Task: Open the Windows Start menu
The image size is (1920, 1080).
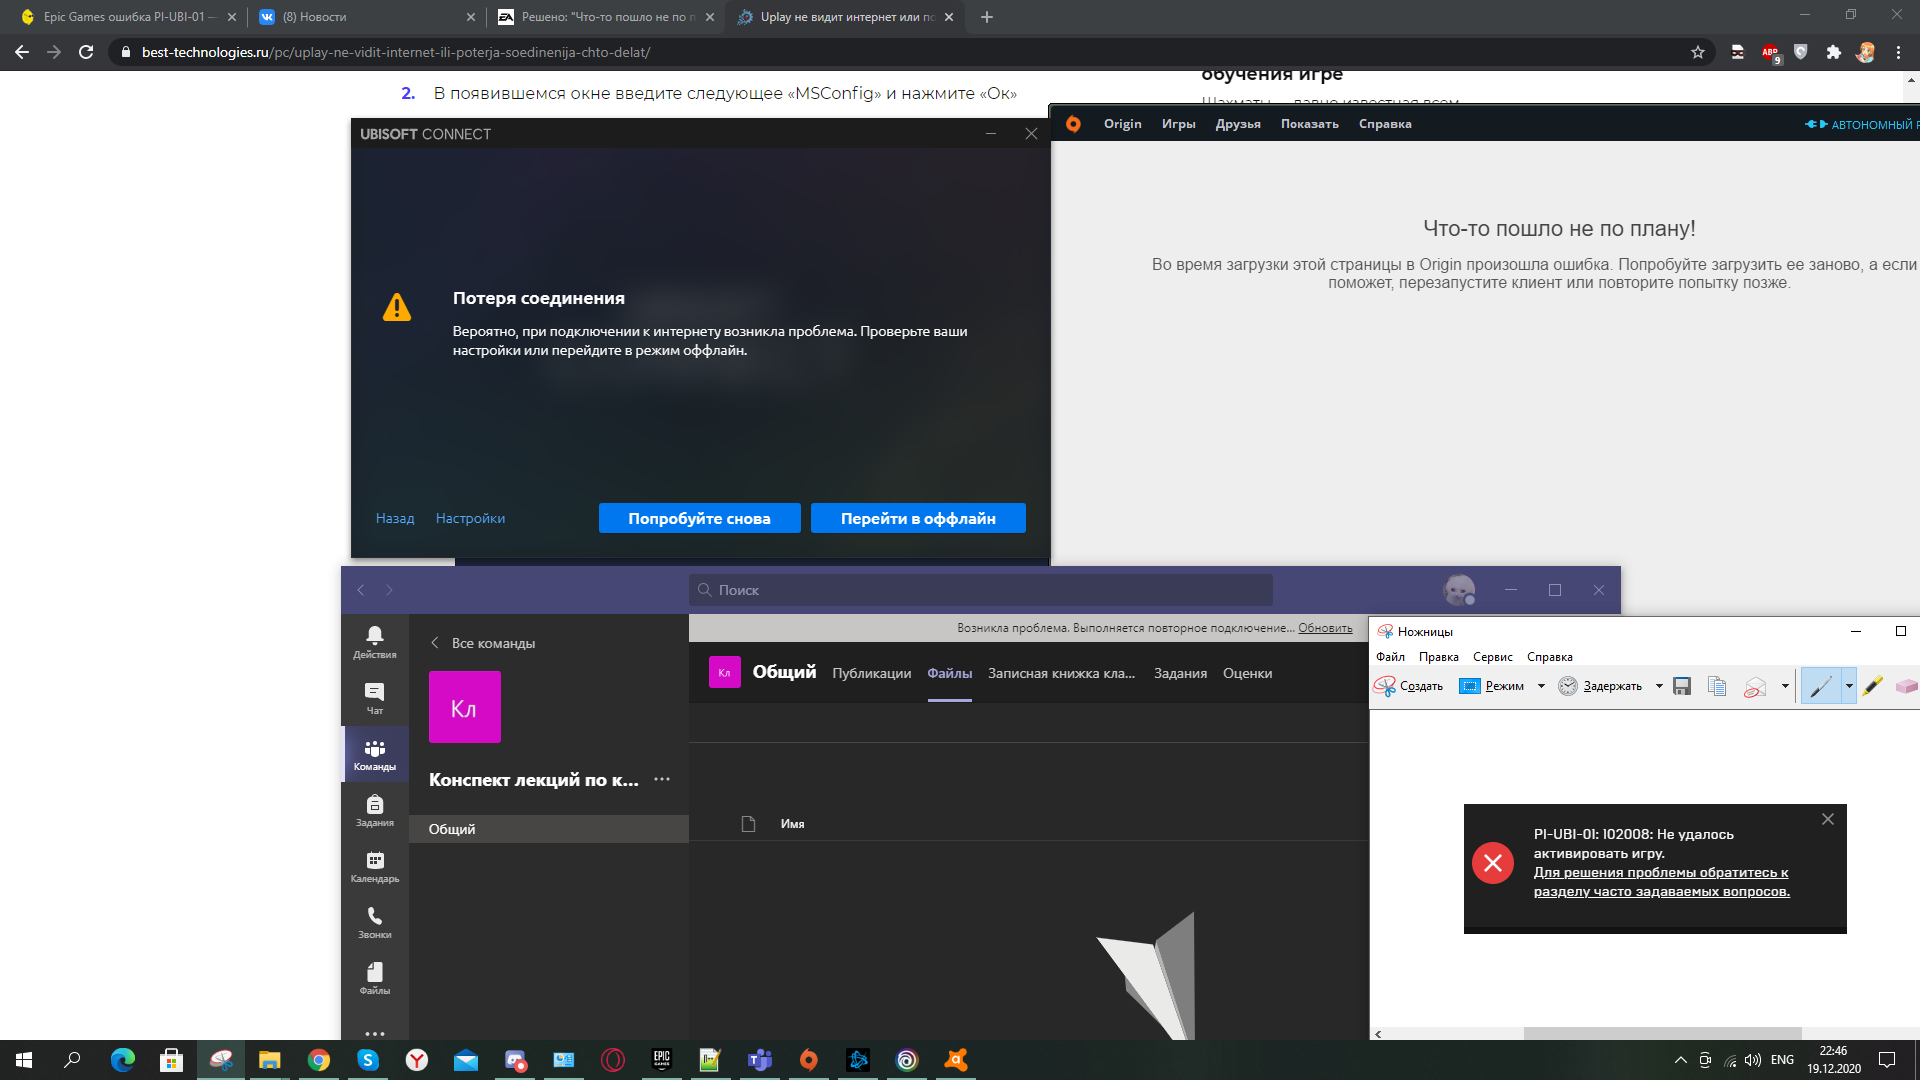Action: pyautogui.click(x=24, y=1060)
